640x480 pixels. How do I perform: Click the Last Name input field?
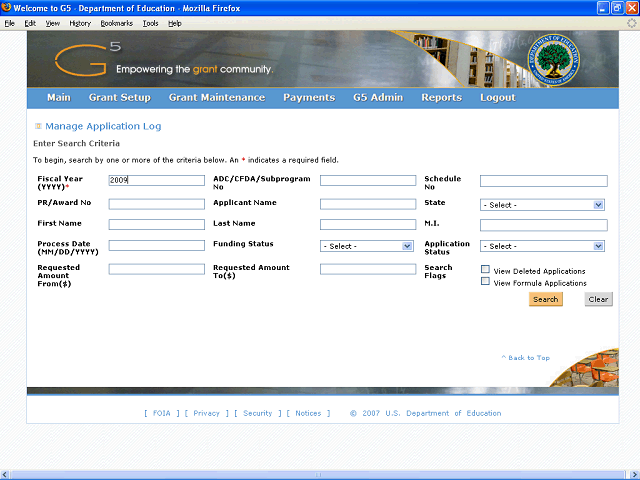click(368, 224)
